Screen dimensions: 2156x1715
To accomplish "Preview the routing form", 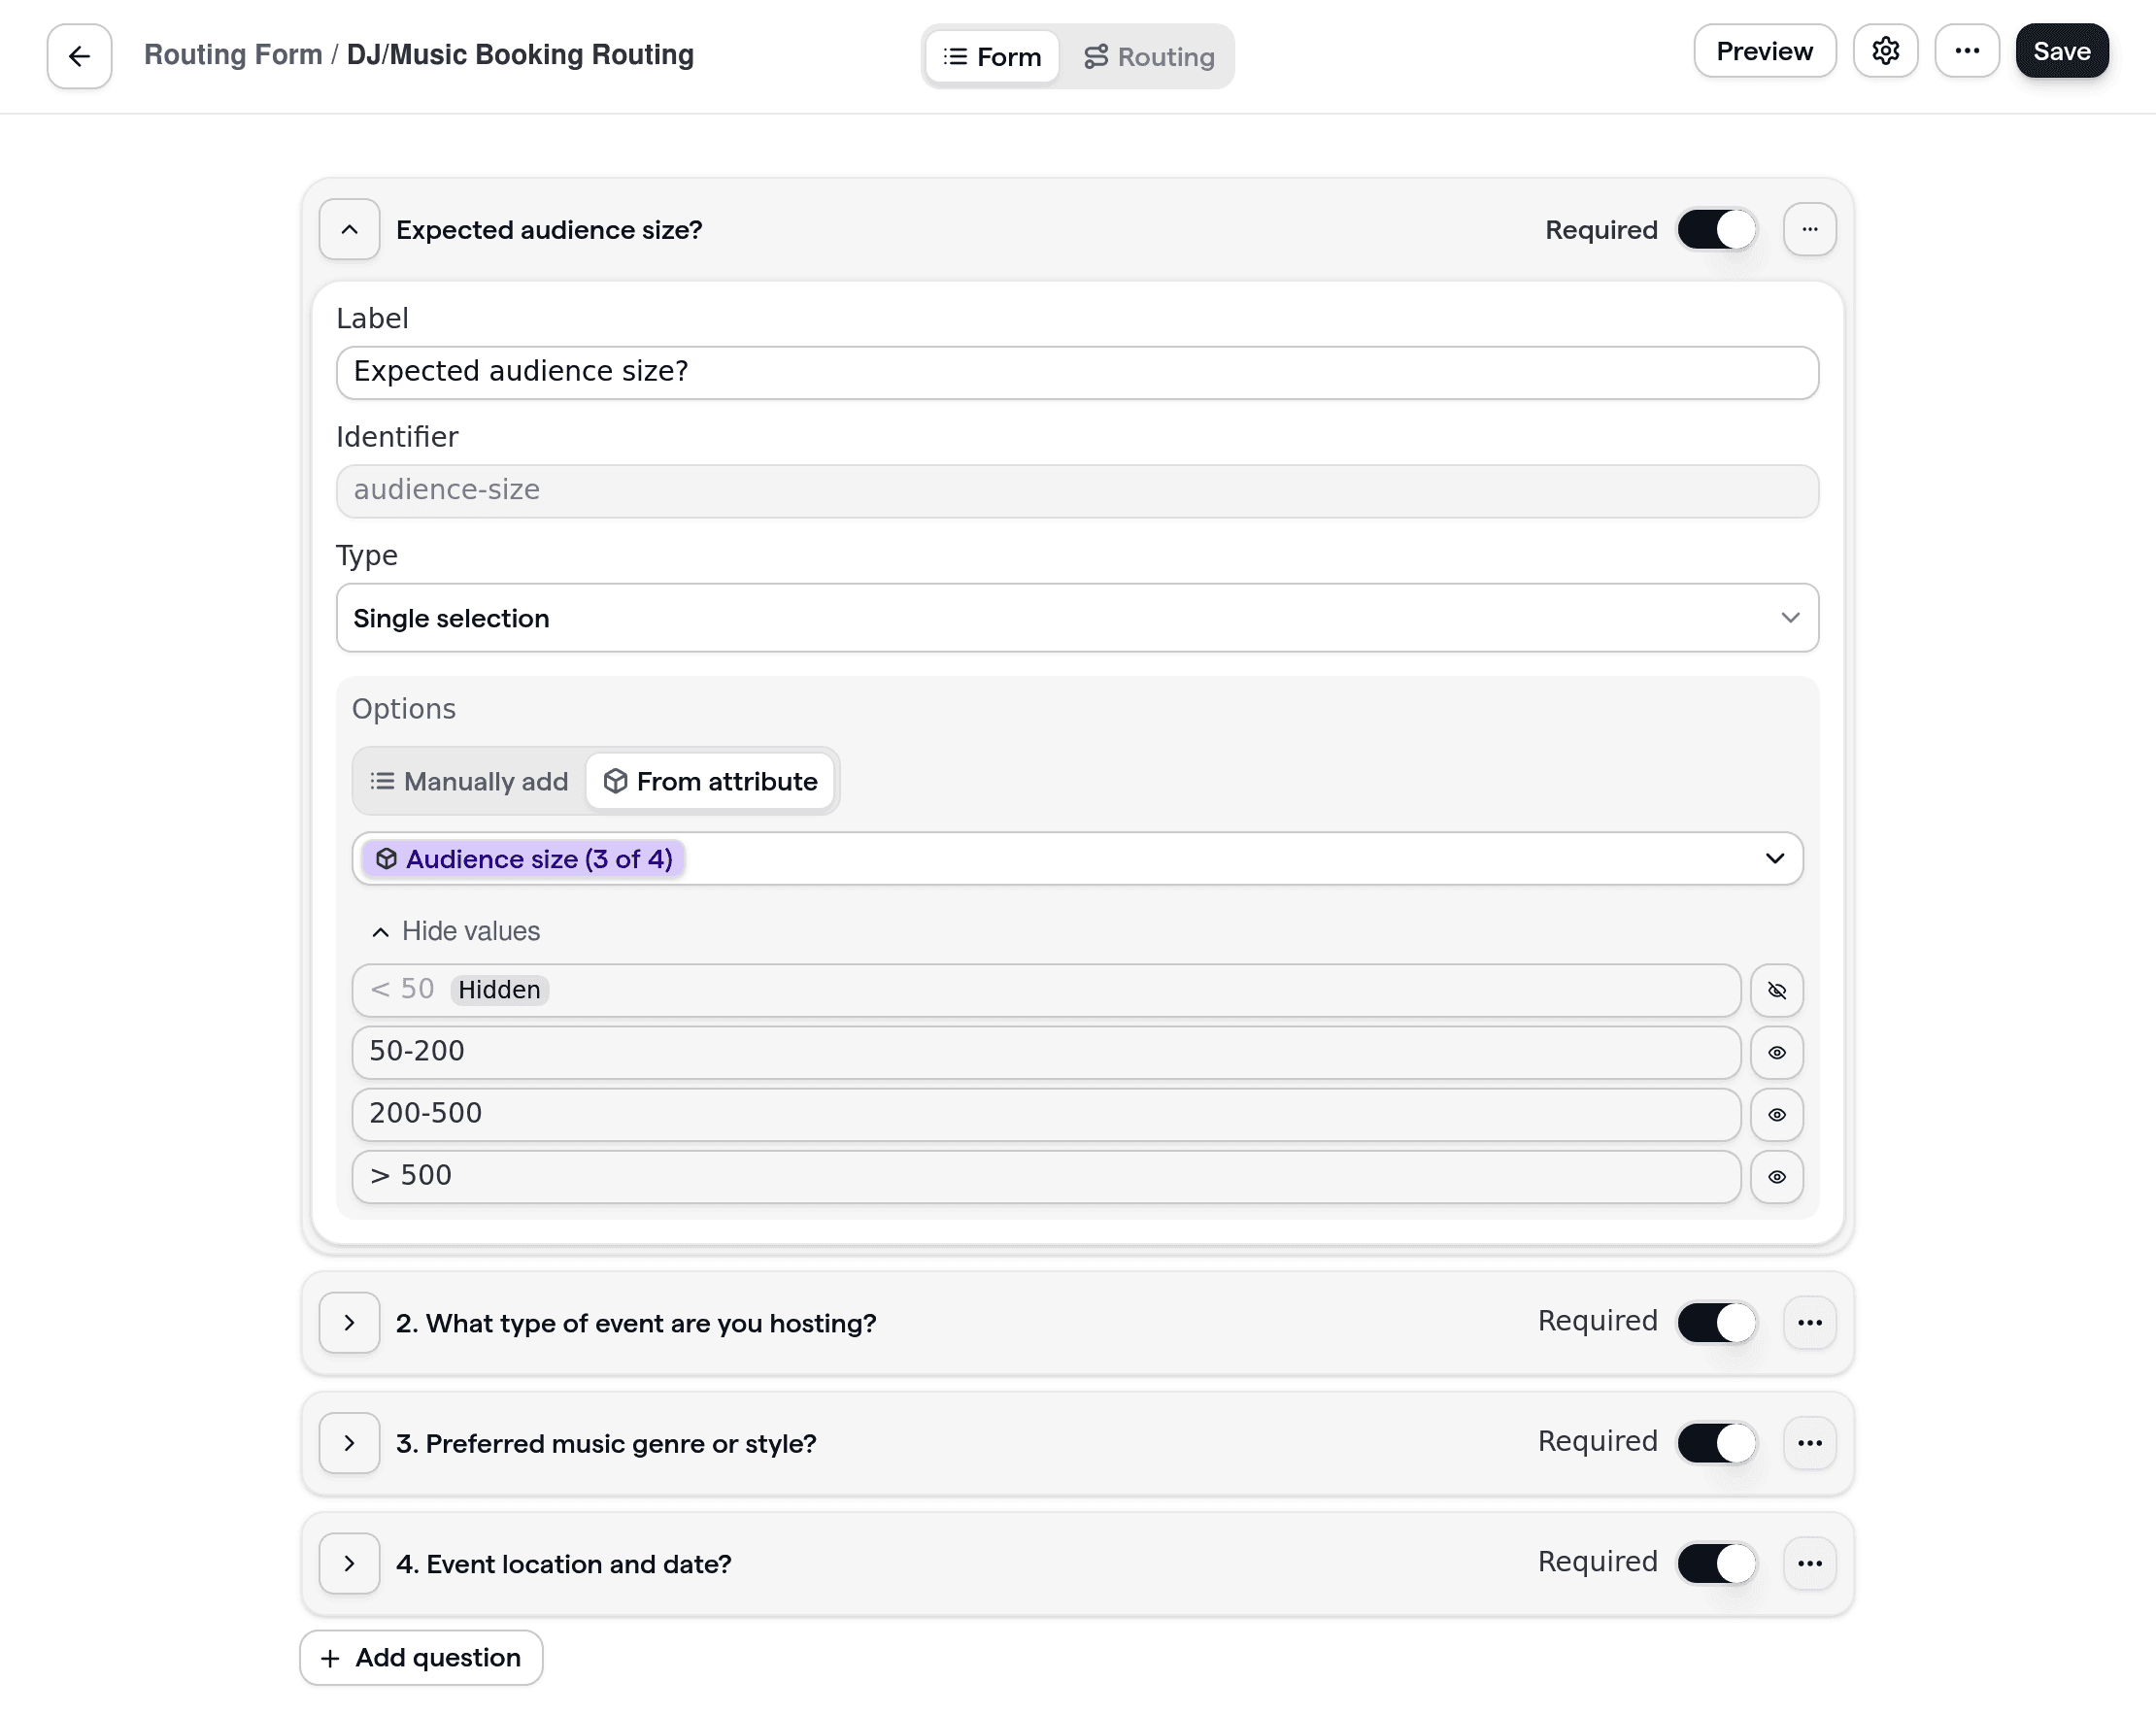I will click(1764, 50).
